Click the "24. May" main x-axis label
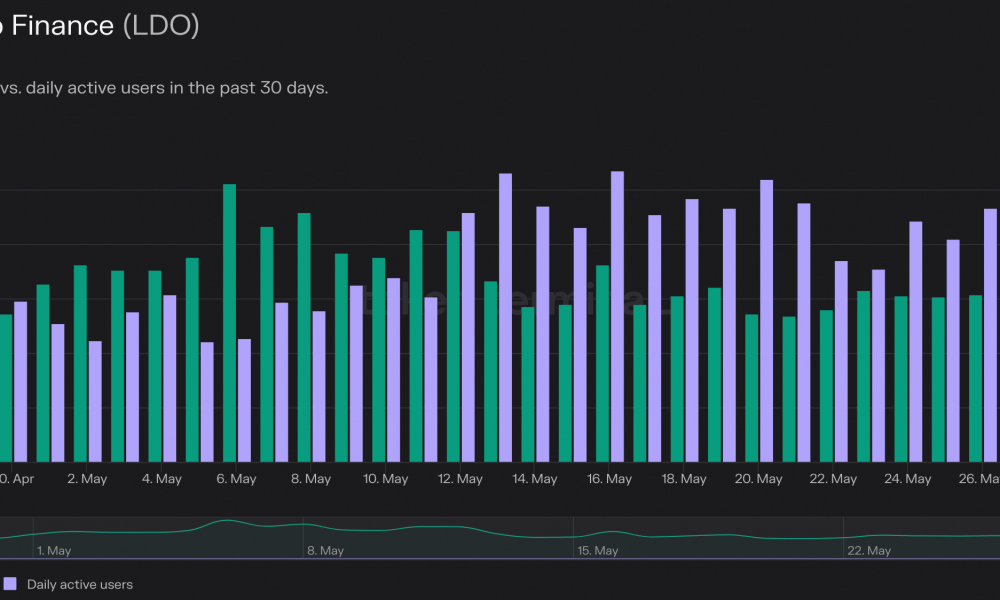The width and height of the screenshot is (1000, 600). (908, 479)
